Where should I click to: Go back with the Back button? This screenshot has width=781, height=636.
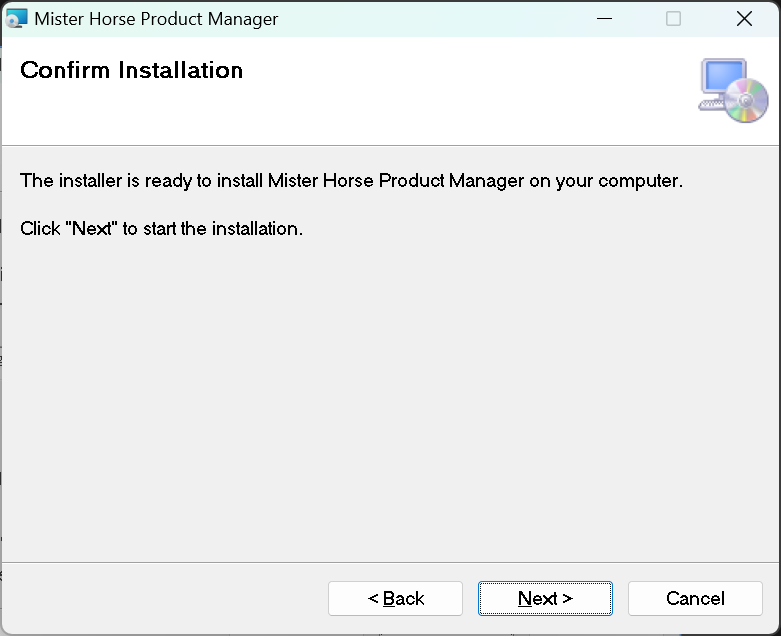(395, 598)
